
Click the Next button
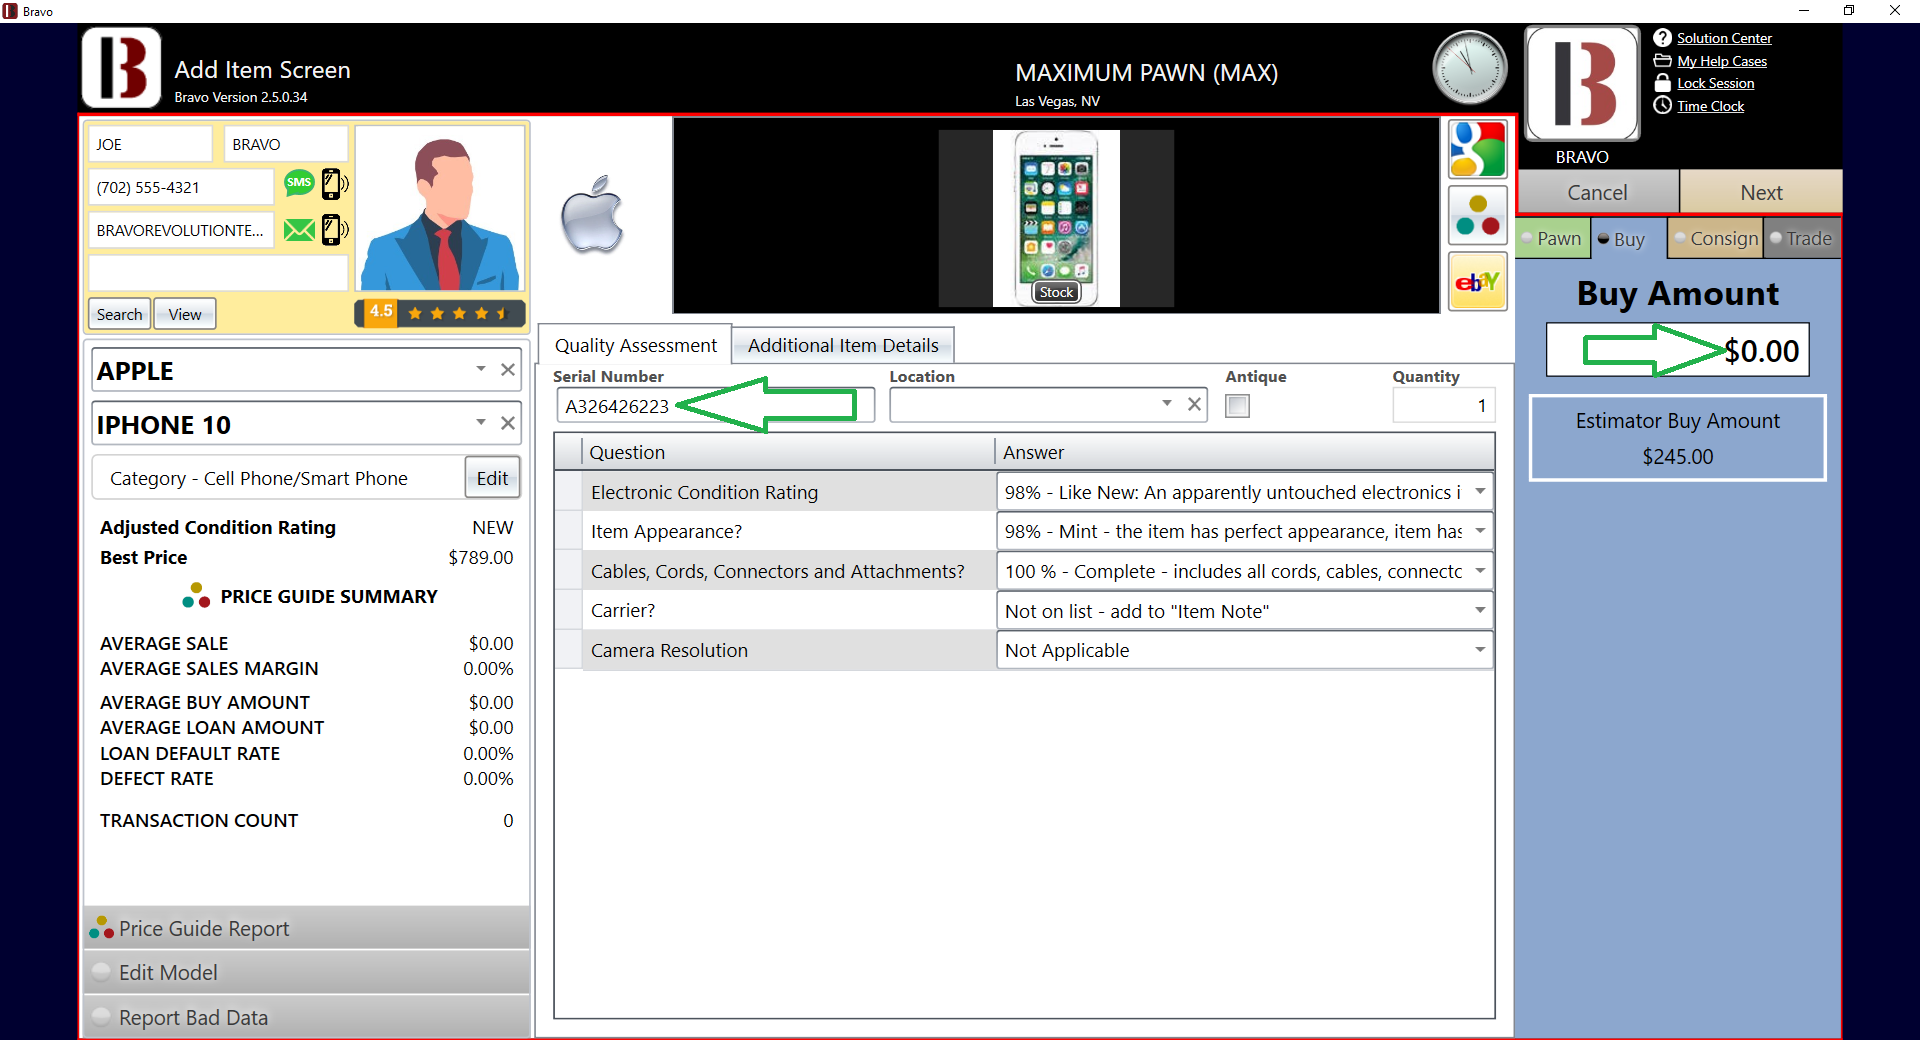pyautogui.click(x=1761, y=192)
